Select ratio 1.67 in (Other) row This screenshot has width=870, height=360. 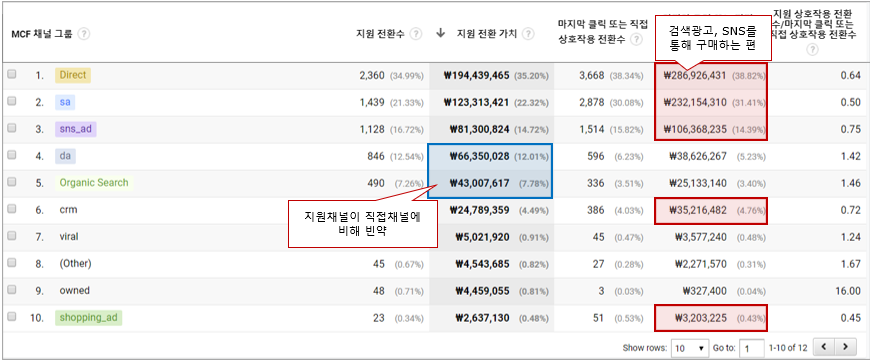(852, 263)
